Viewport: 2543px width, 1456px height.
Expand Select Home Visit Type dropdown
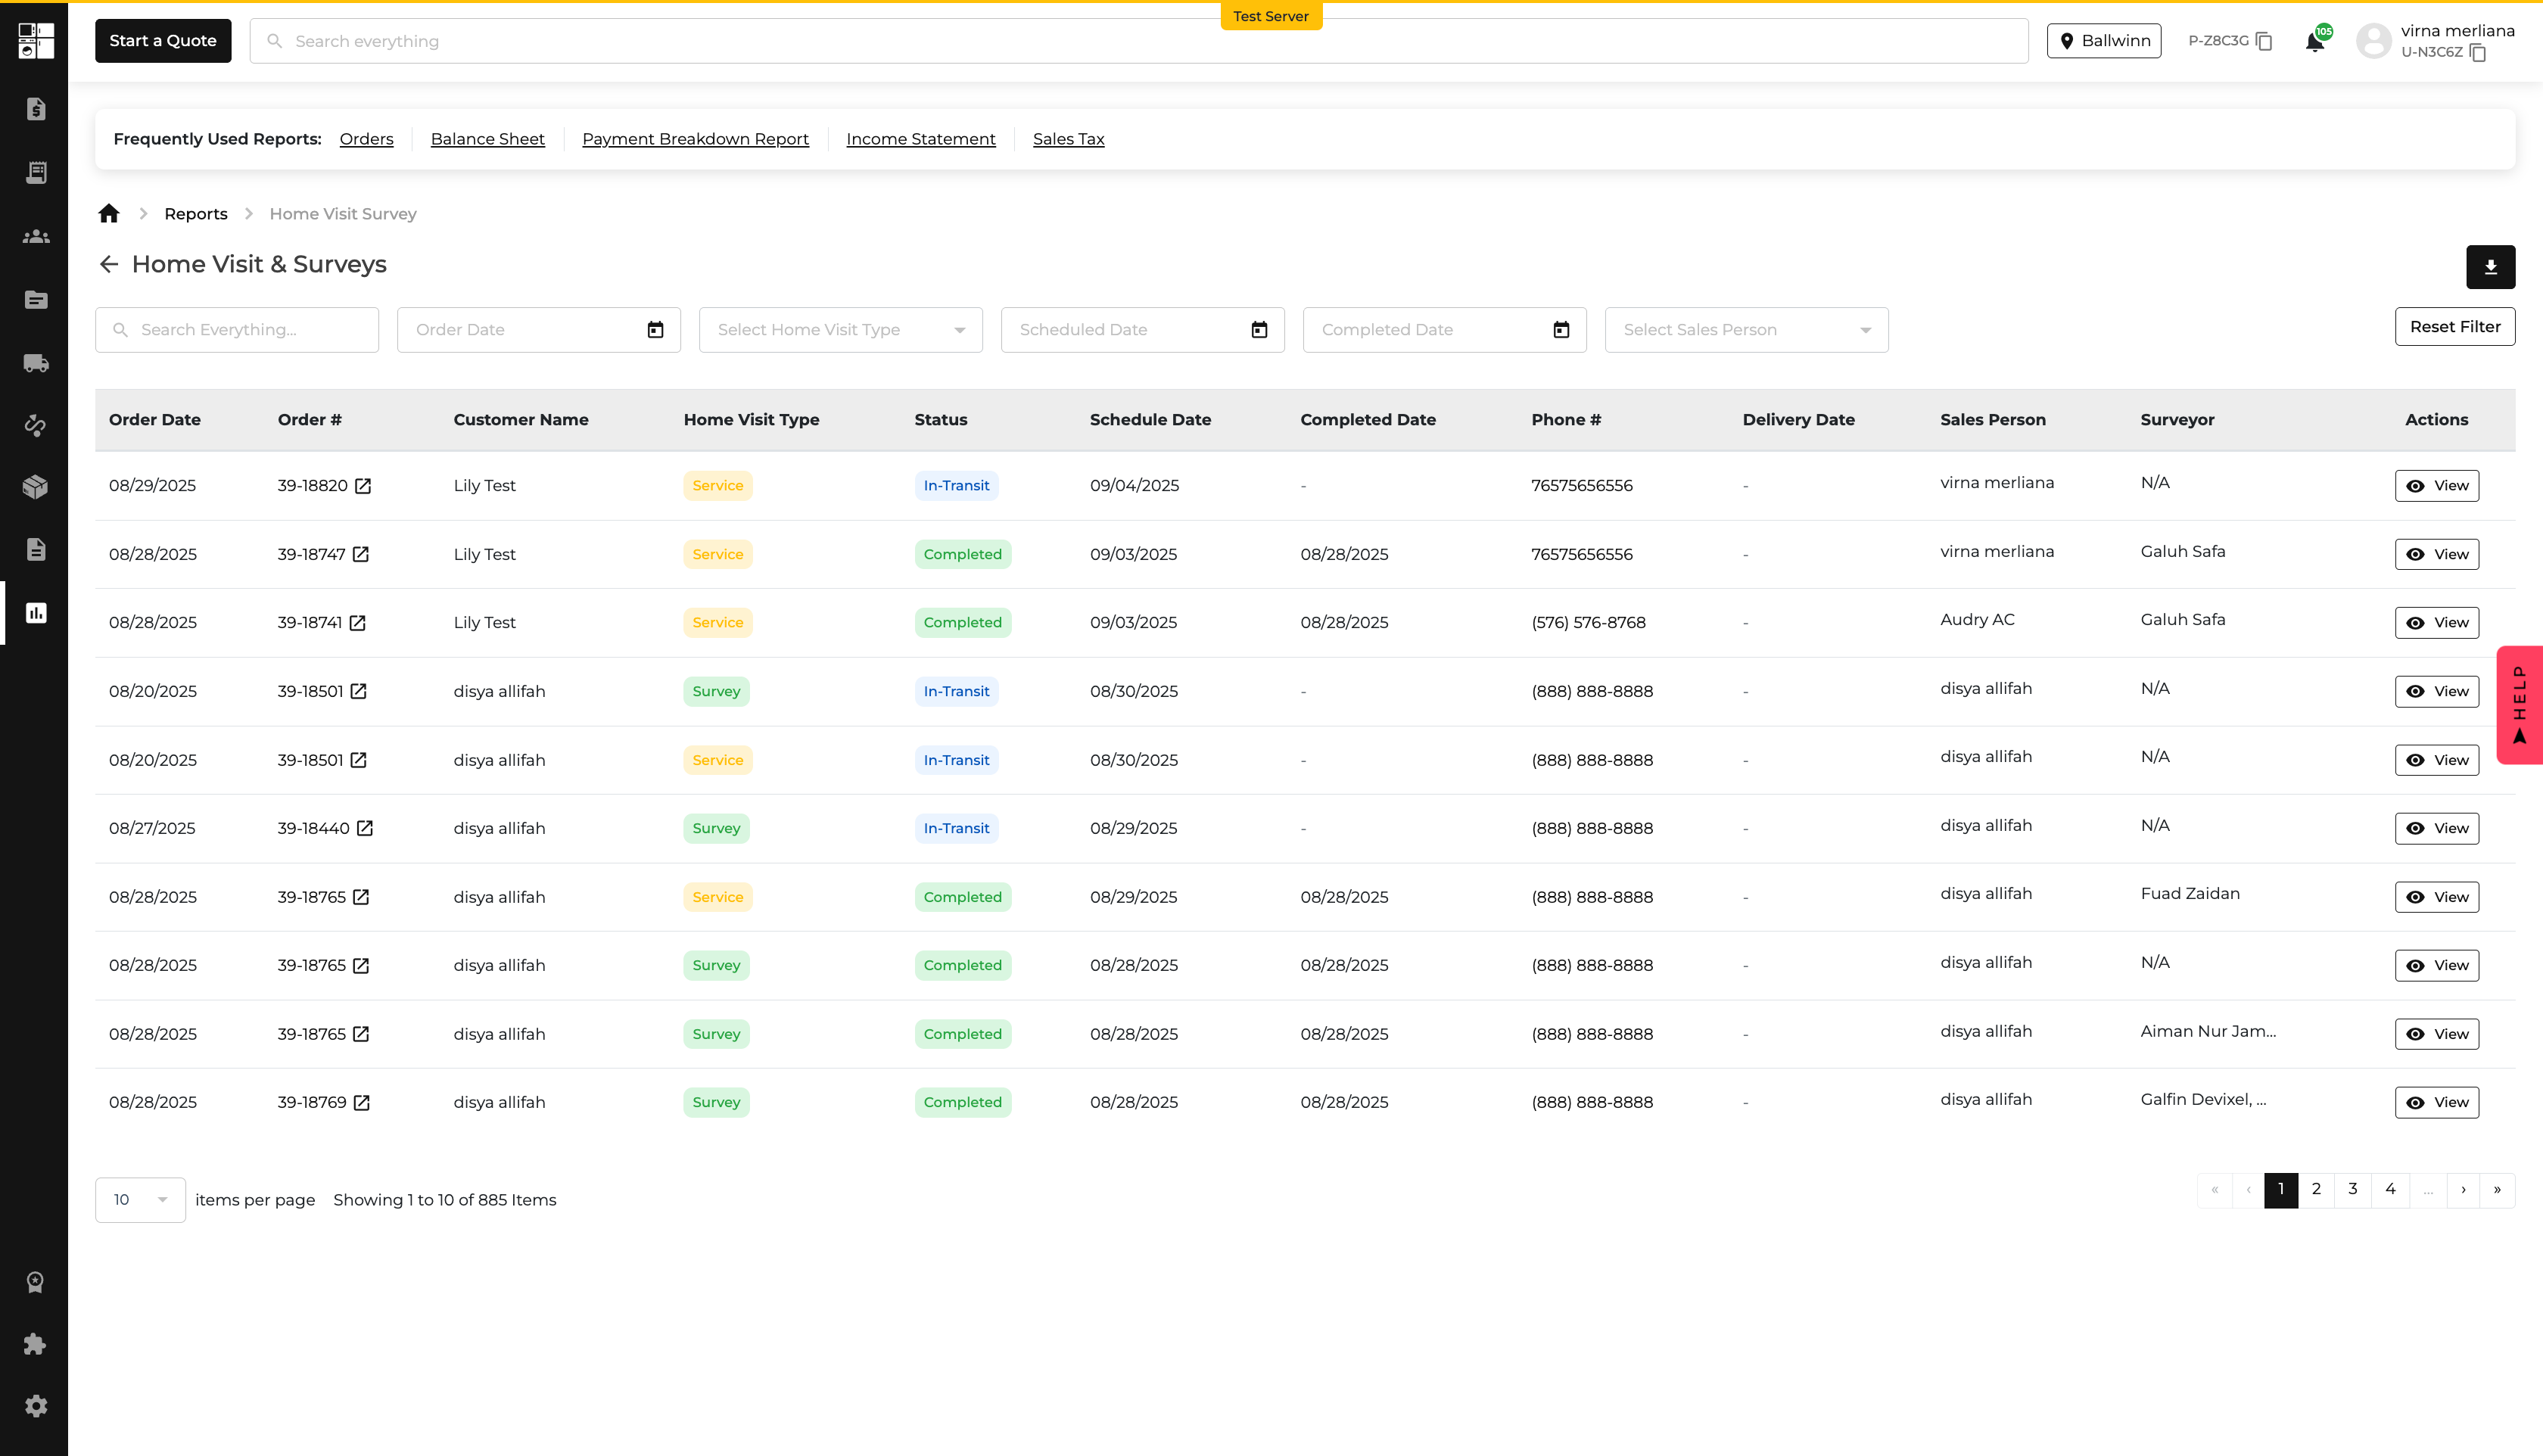point(840,330)
